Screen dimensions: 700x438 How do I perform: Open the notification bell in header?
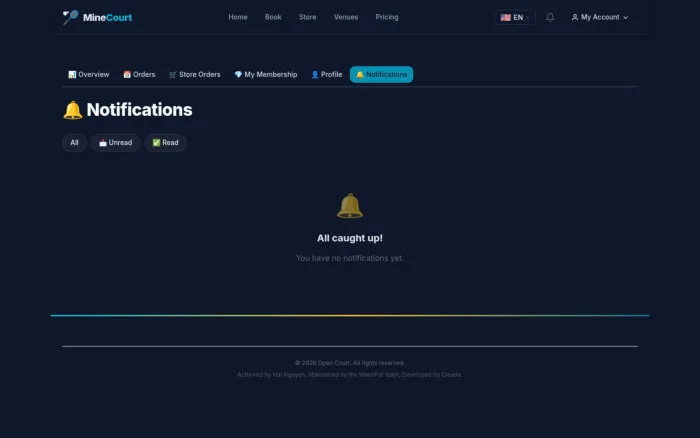pos(550,17)
